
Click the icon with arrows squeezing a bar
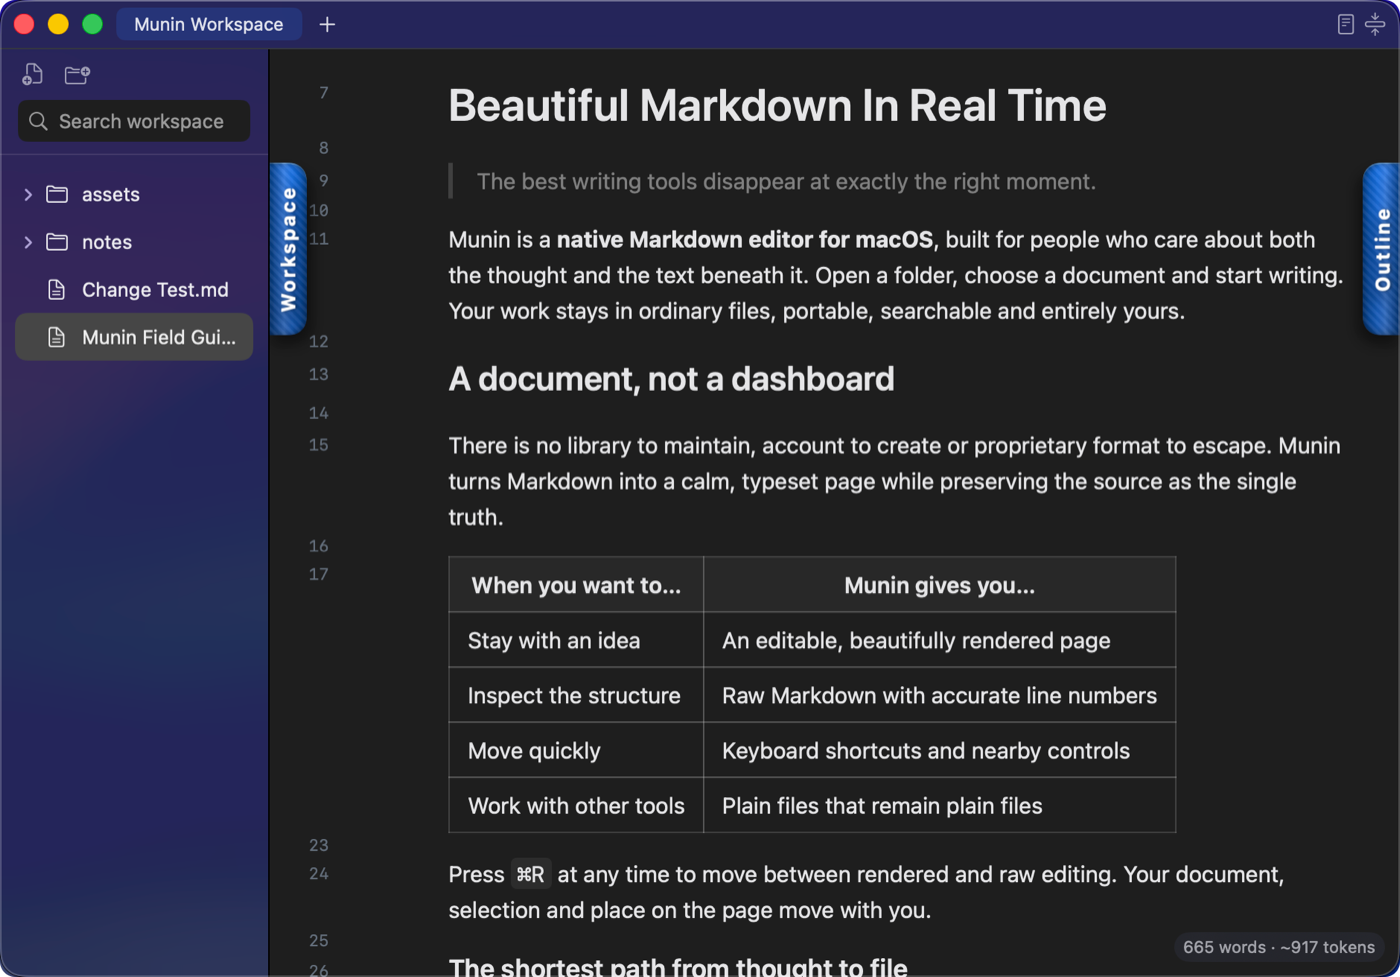tap(1375, 24)
